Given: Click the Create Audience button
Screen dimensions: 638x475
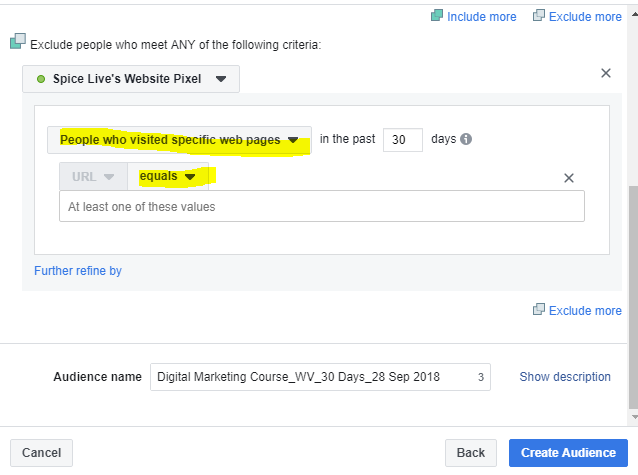Looking at the screenshot, I should pos(568,453).
